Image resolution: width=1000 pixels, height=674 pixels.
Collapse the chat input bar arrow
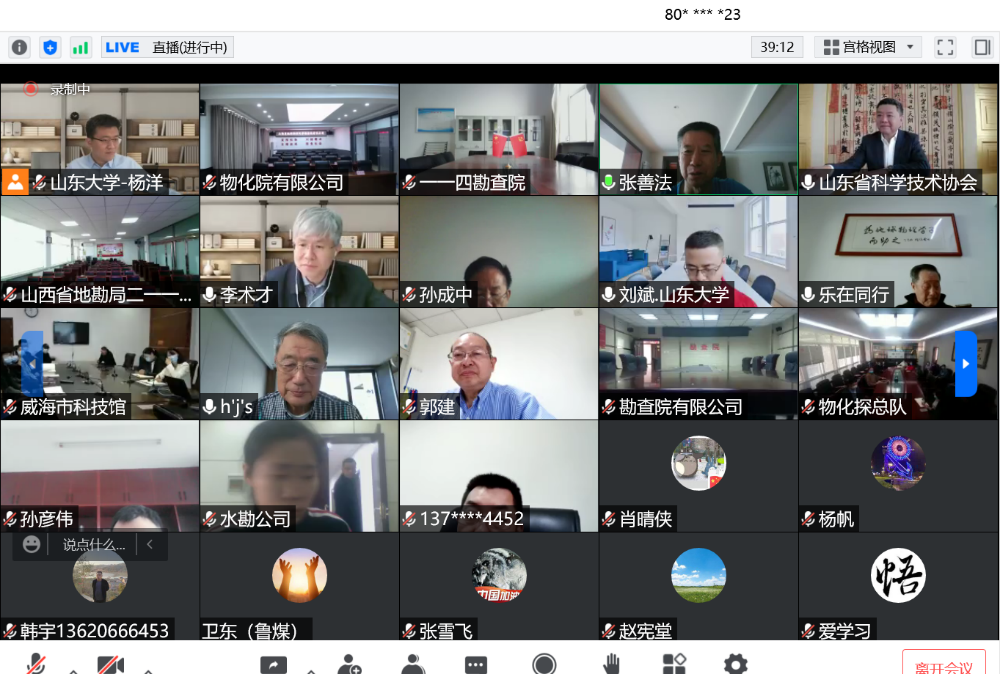click(150, 545)
